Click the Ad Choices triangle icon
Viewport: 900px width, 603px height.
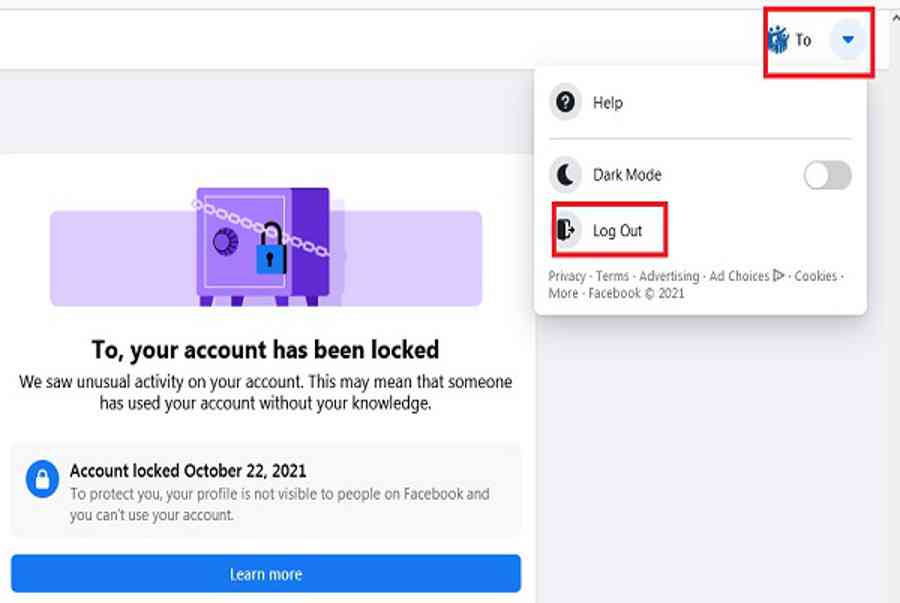pyautogui.click(x=779, y=276)
